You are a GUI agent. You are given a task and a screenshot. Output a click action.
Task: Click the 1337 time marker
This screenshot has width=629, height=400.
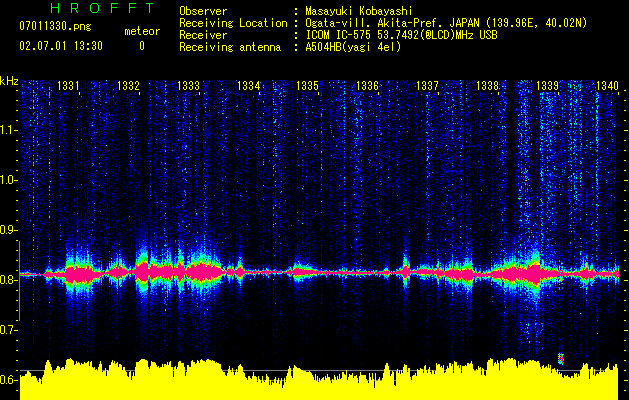427,86
